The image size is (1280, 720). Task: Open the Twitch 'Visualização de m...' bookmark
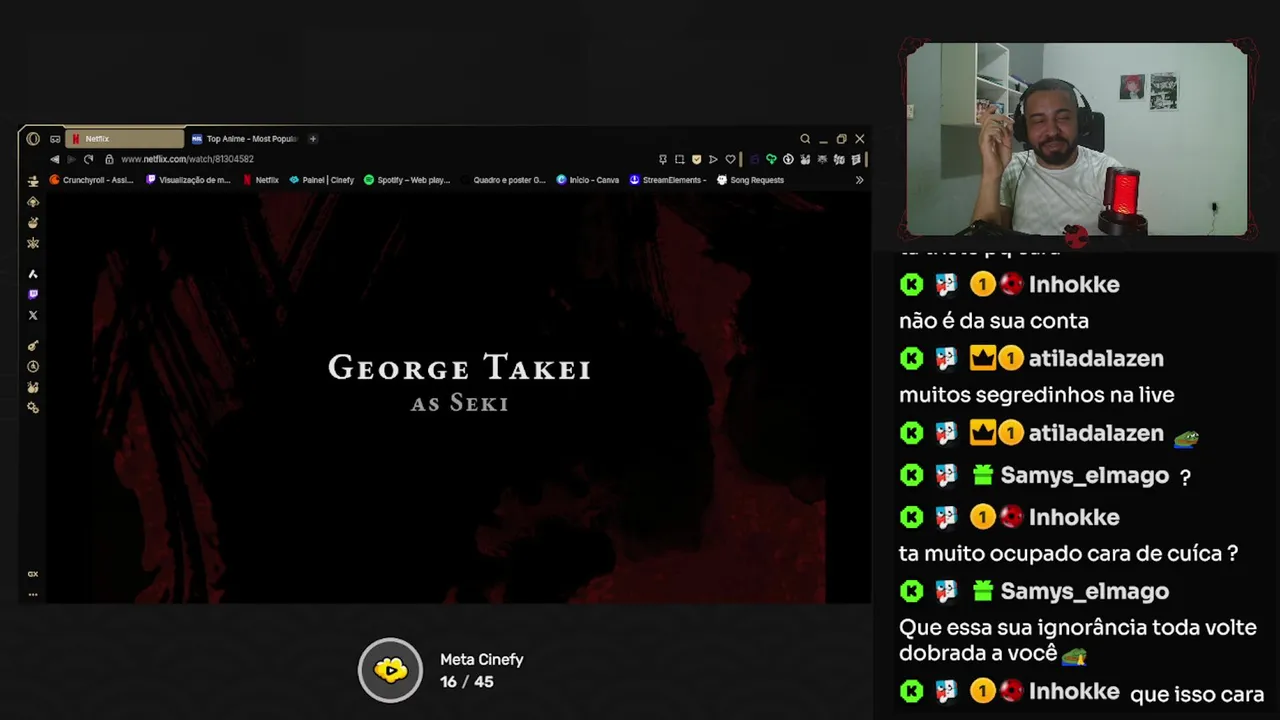[x=188, y=180]
